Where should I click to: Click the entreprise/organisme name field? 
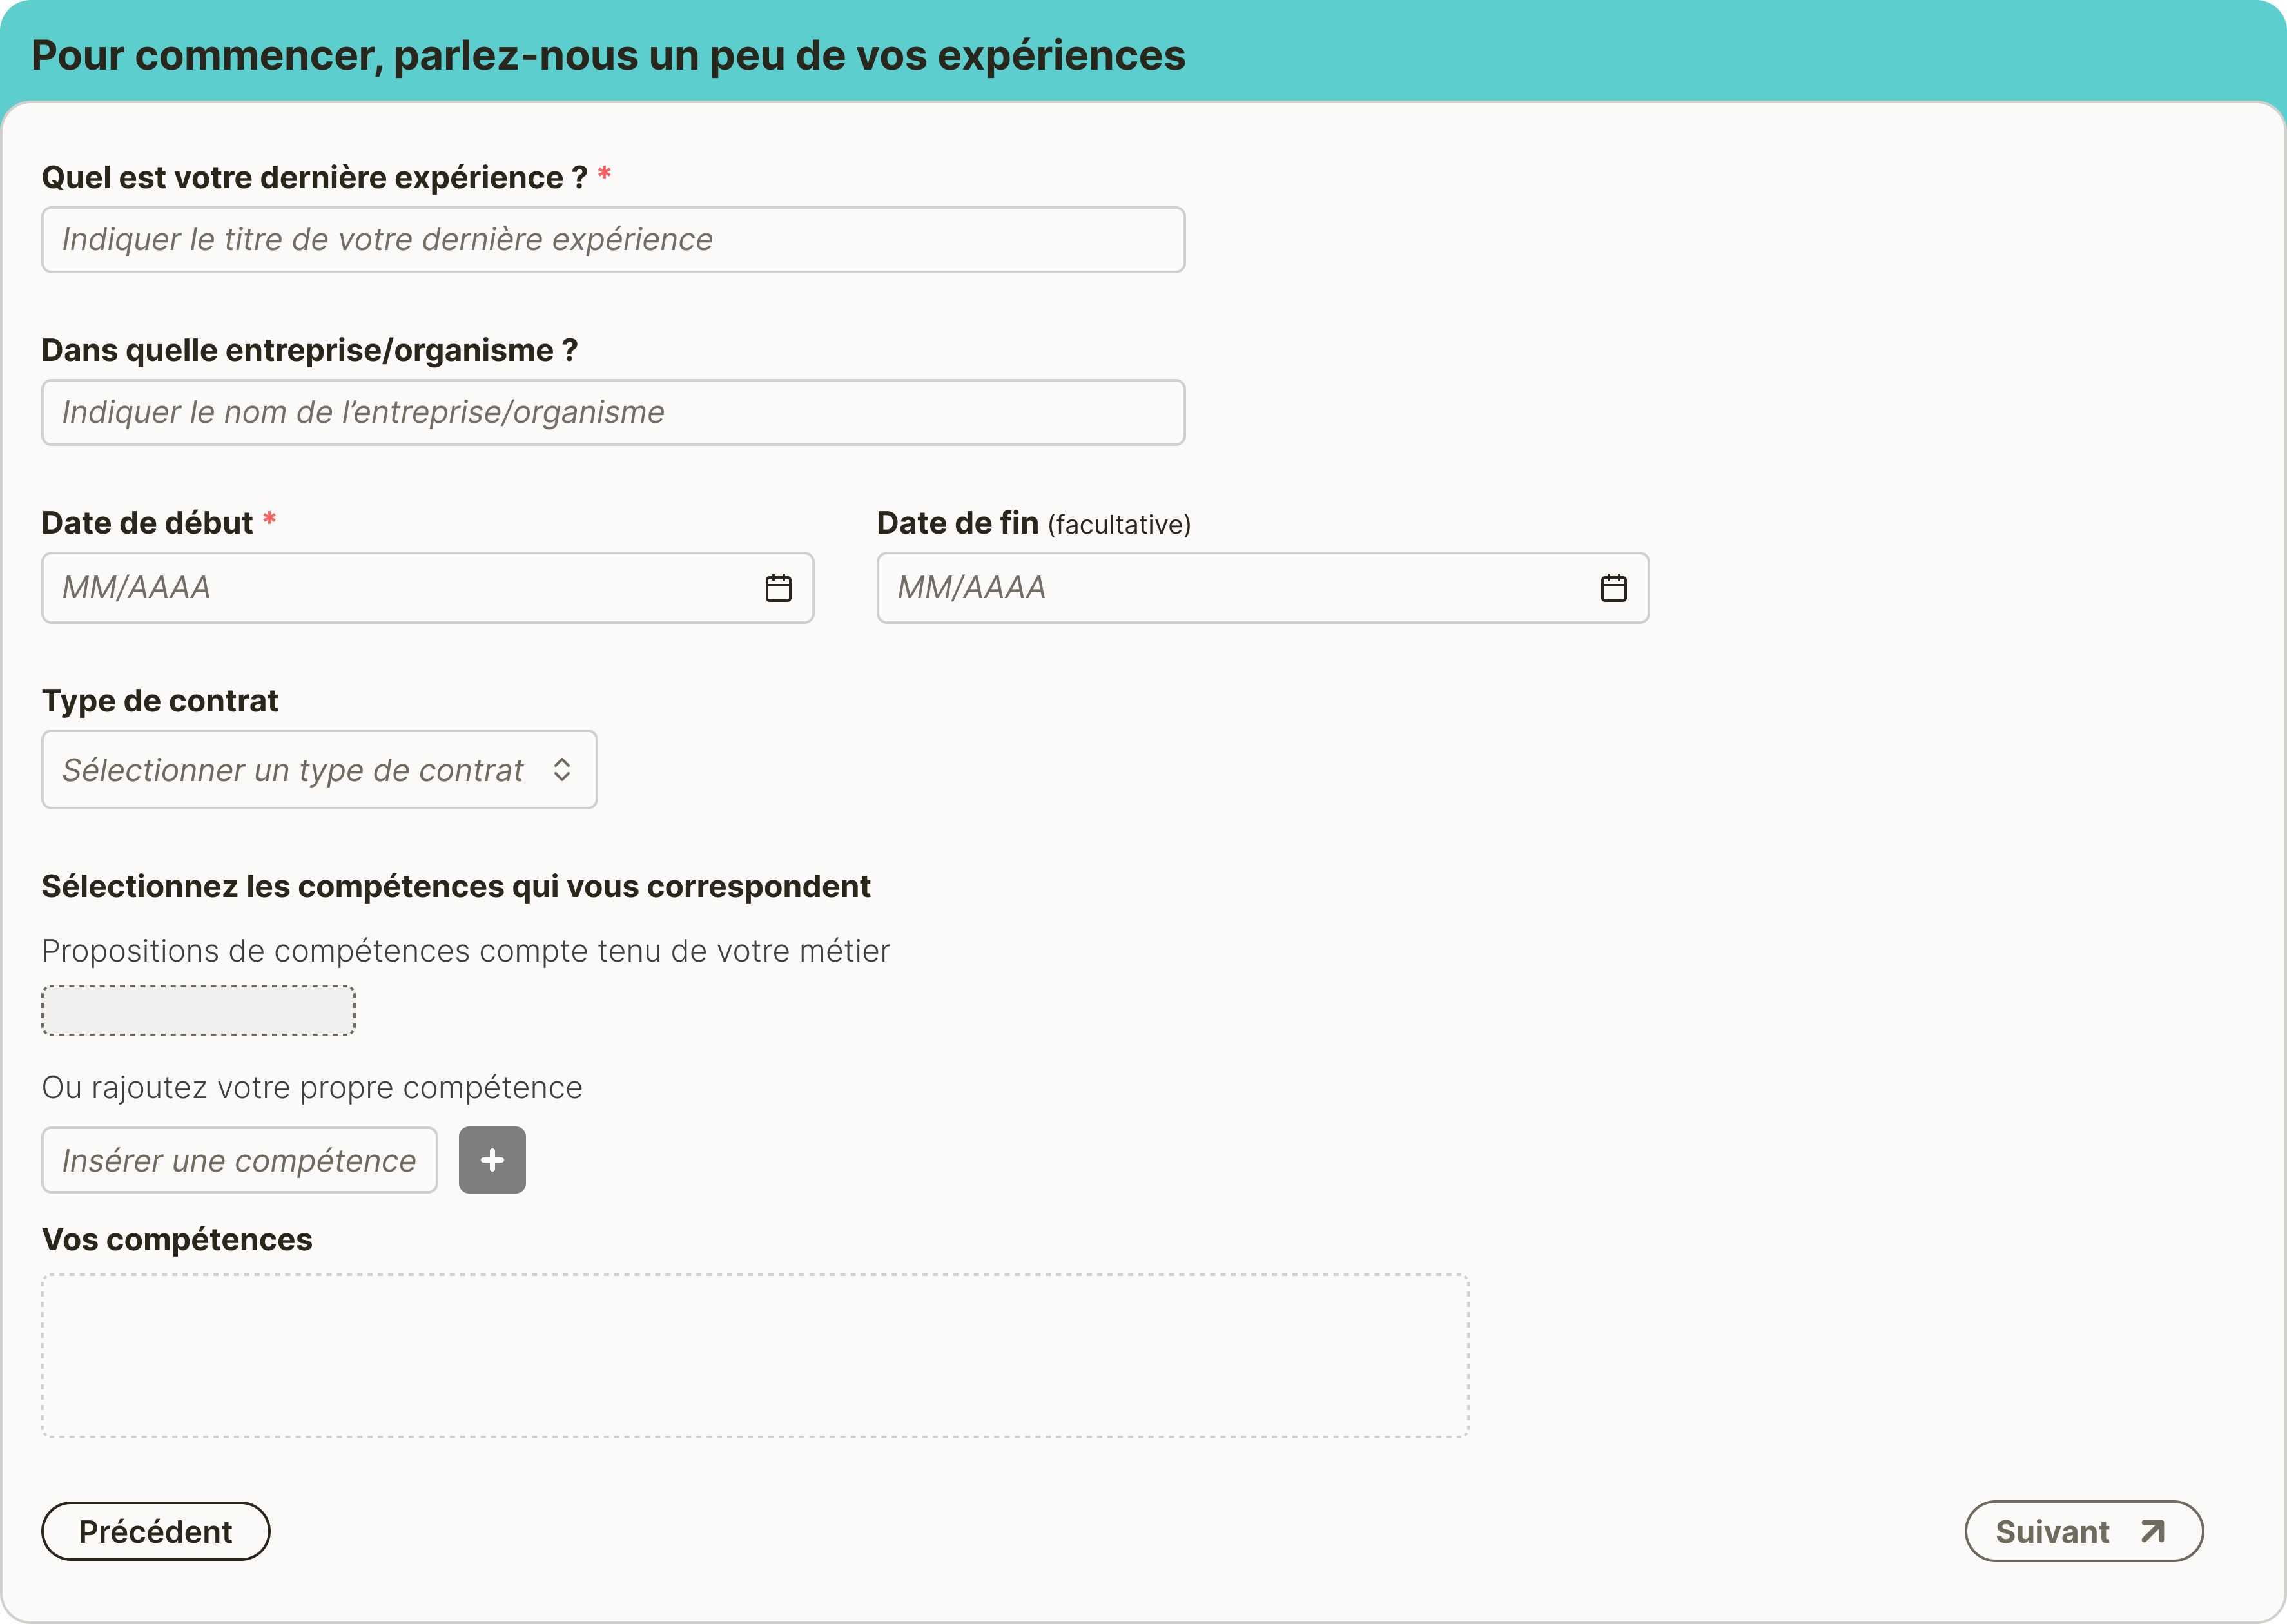(x=613, y=412)
